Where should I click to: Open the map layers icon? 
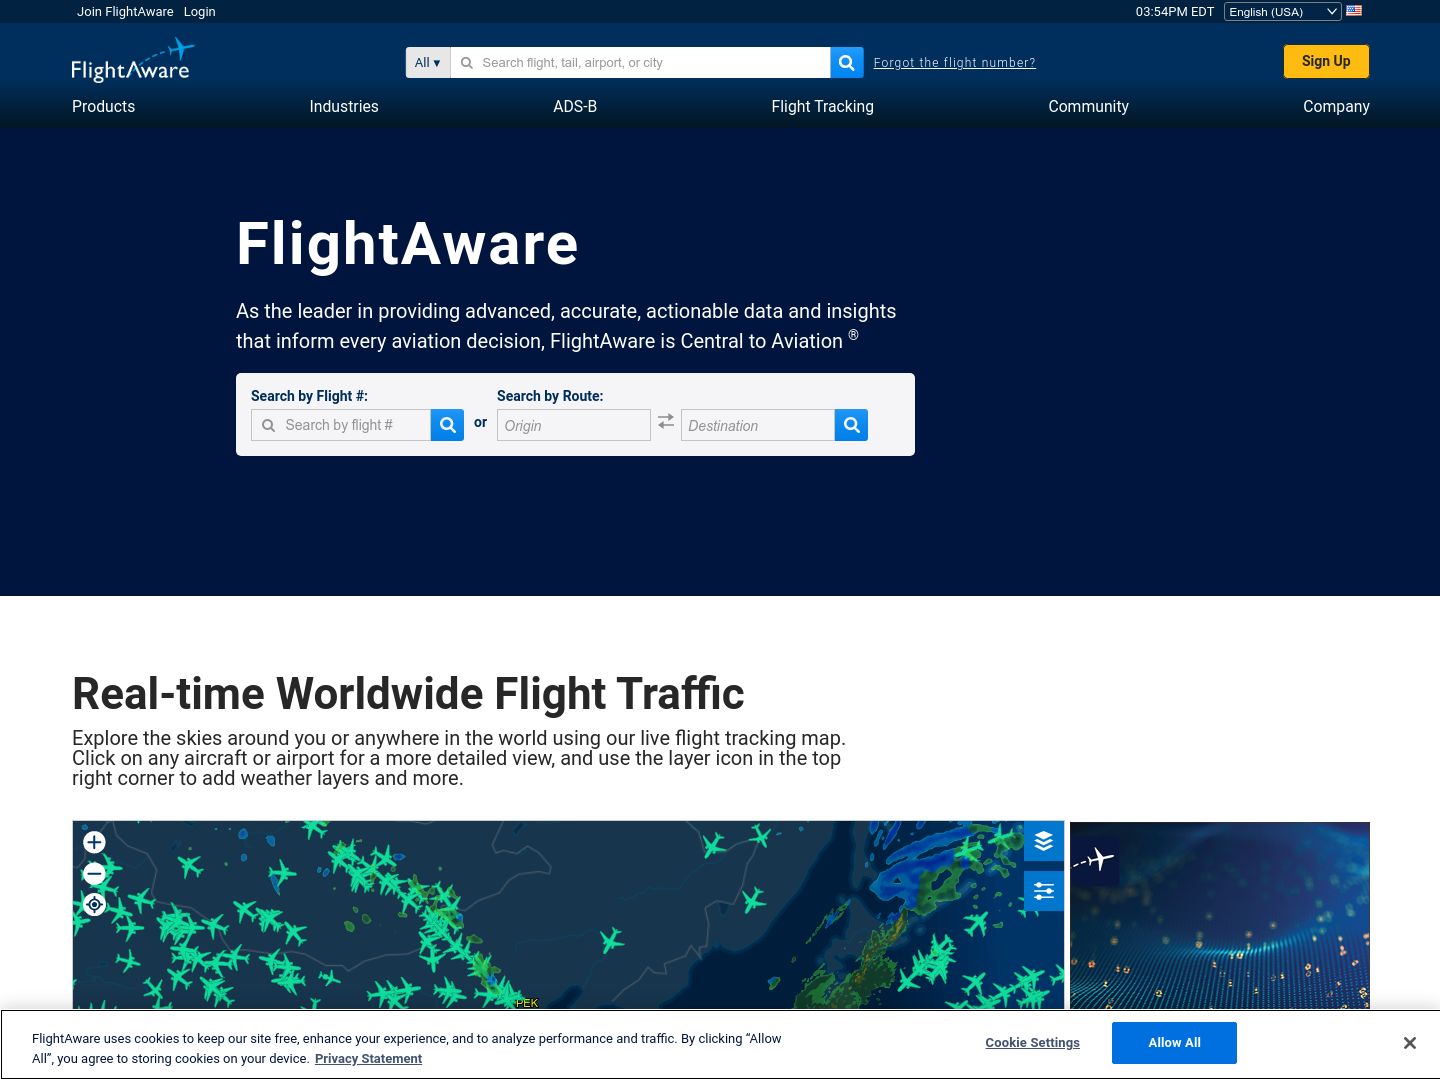[x=1044, y=841]
